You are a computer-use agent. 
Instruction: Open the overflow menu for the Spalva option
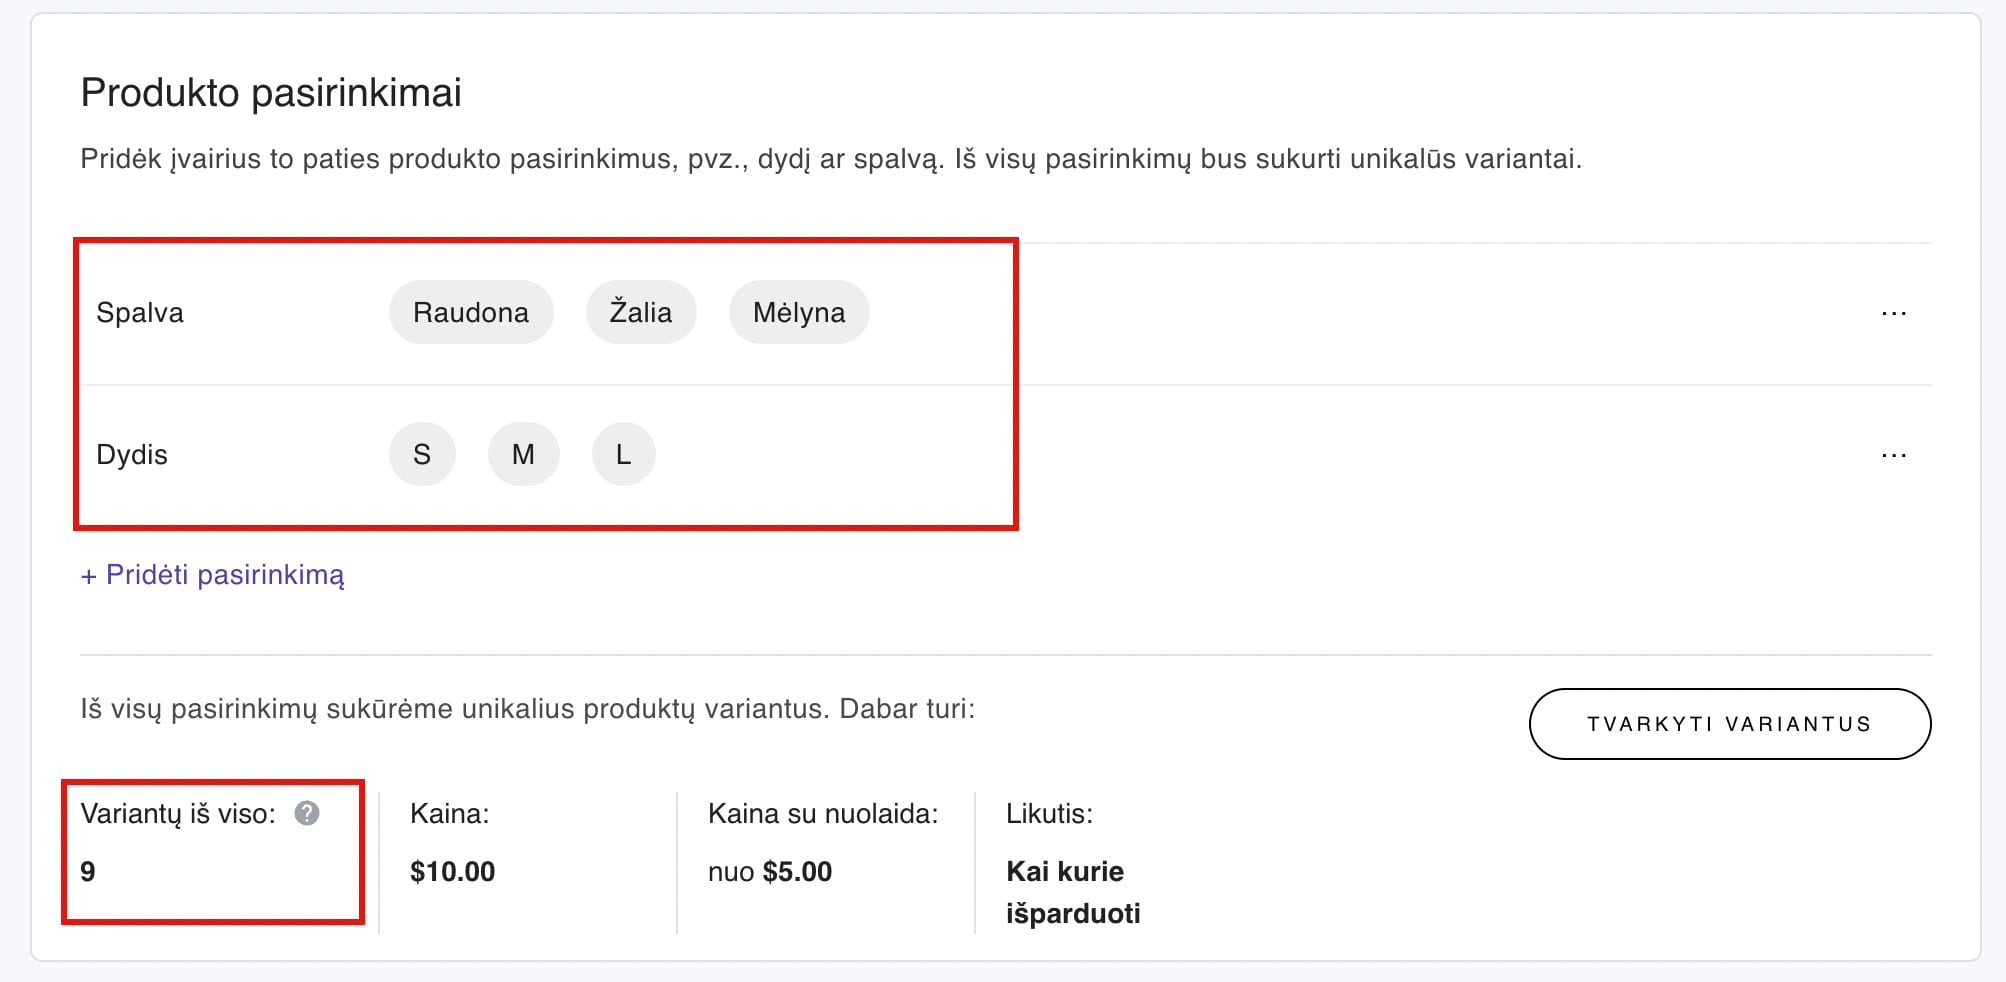click(x=1895, y=312)
